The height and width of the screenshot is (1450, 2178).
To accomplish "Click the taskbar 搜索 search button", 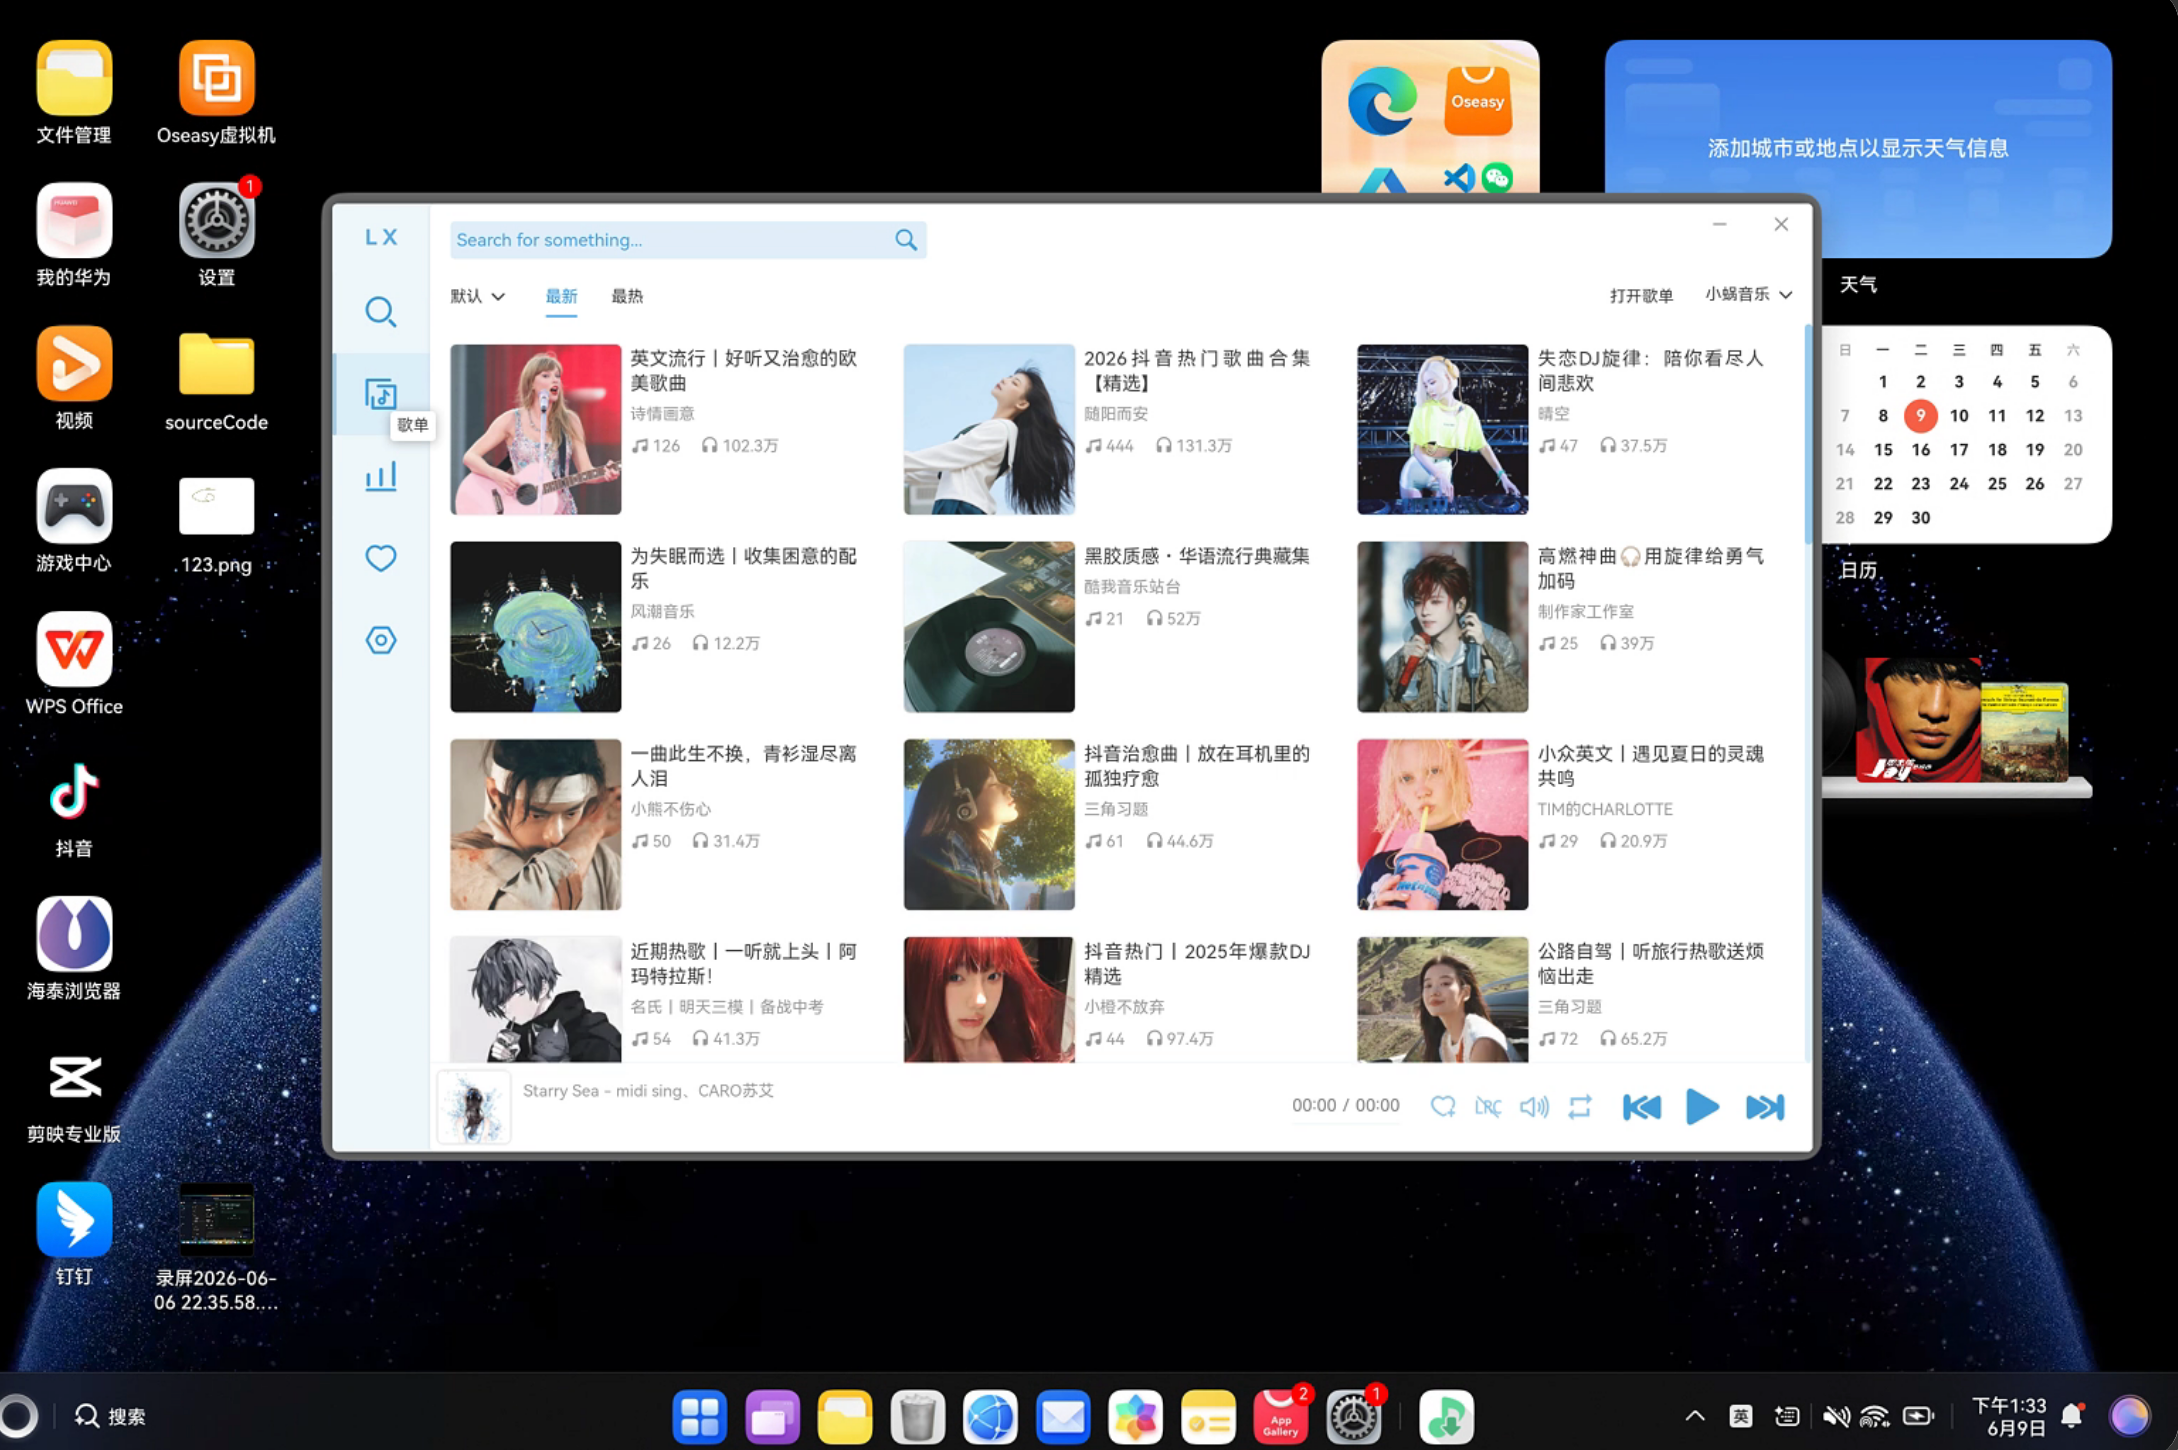I will pyautogui.click(x=110, y=1416).
